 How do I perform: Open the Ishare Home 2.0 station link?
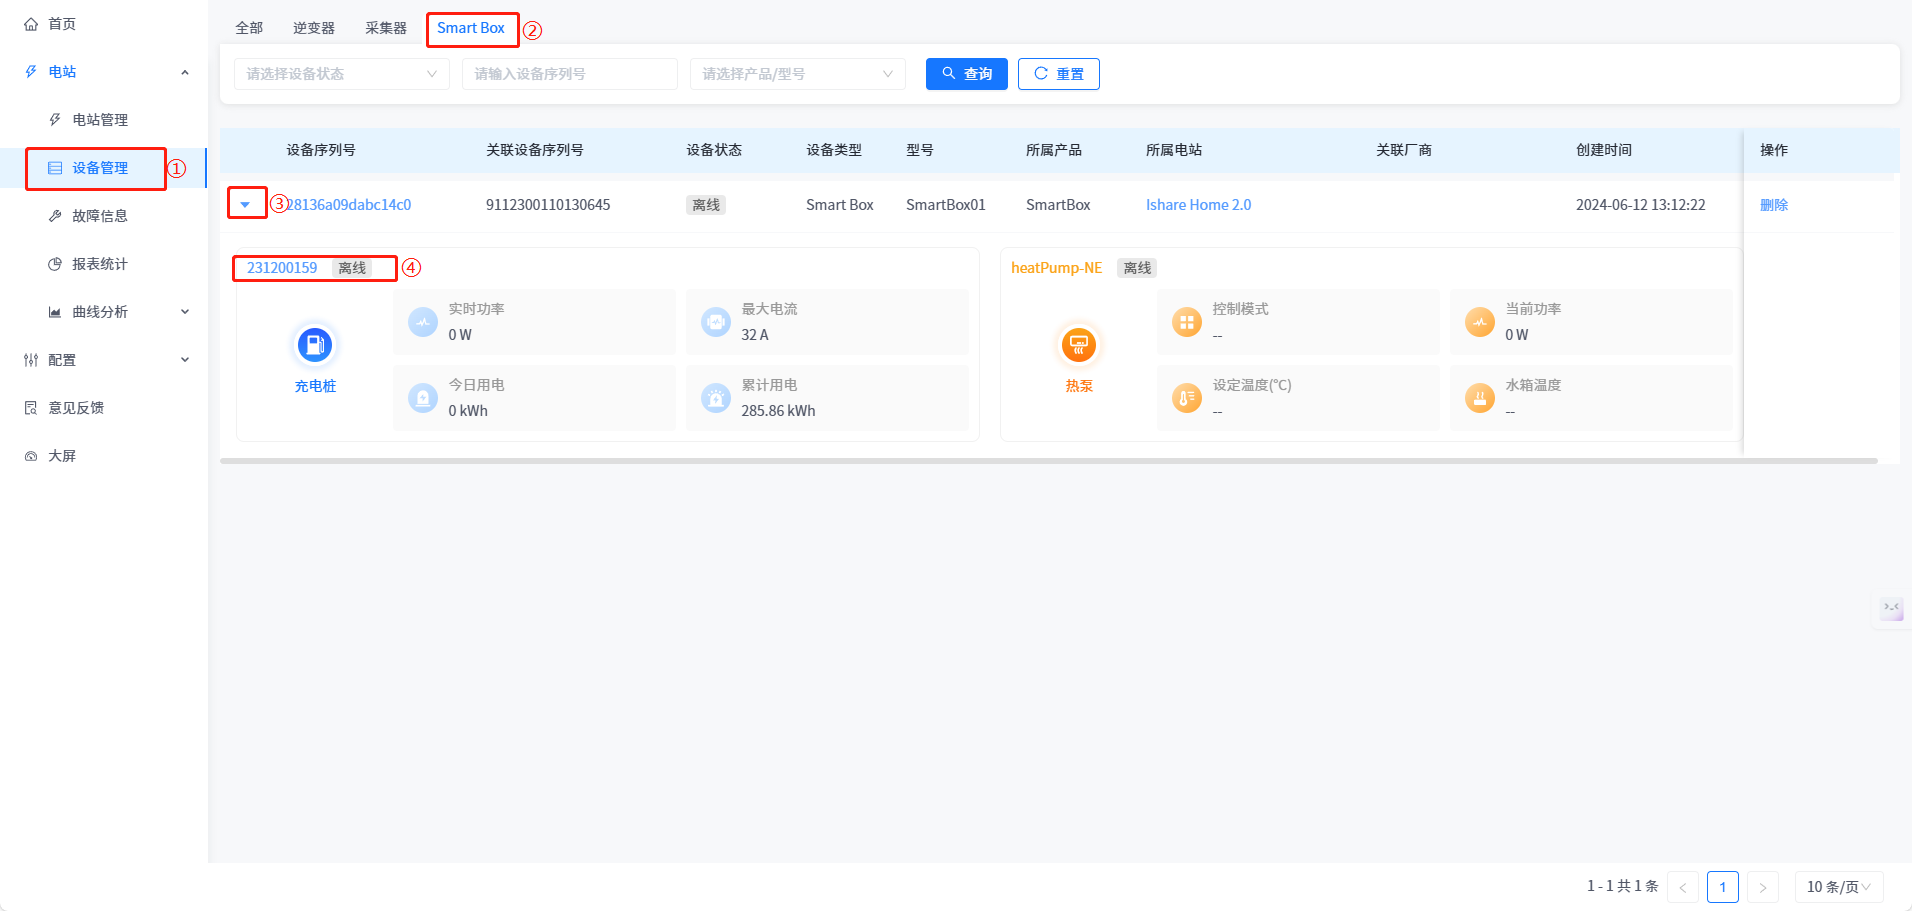(1198, 205)
